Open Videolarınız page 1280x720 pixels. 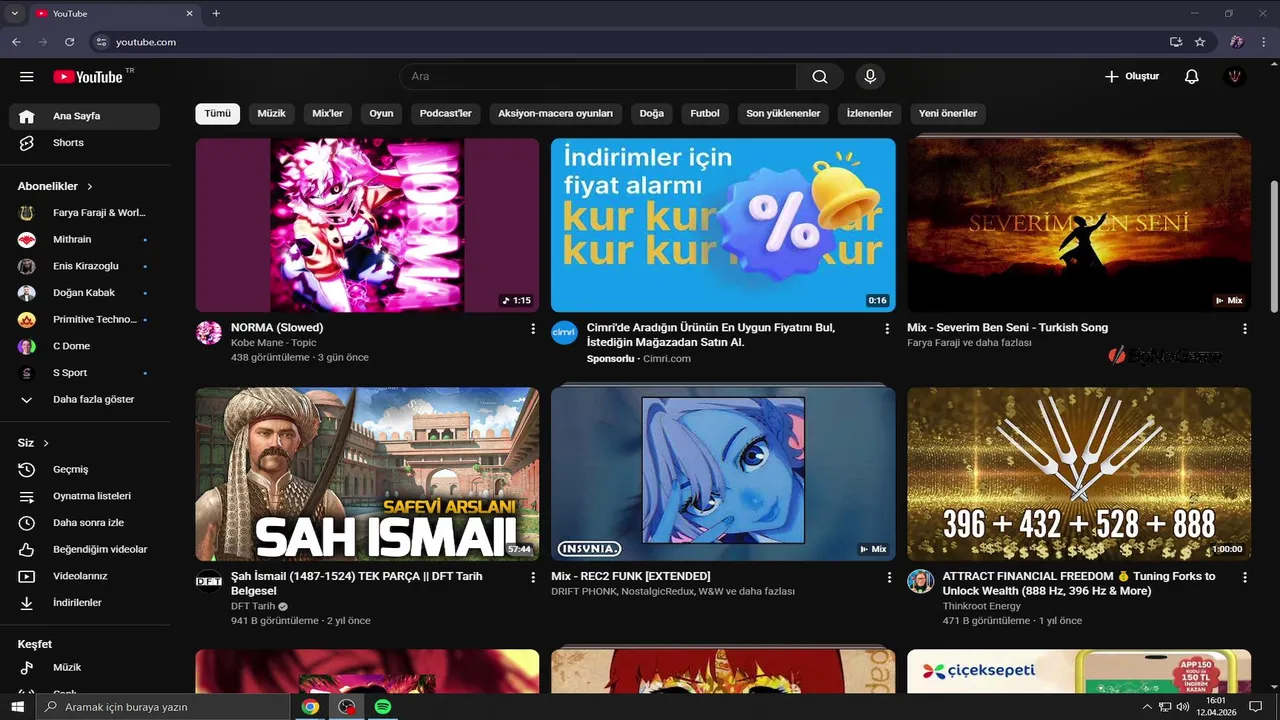pos(84,576)
